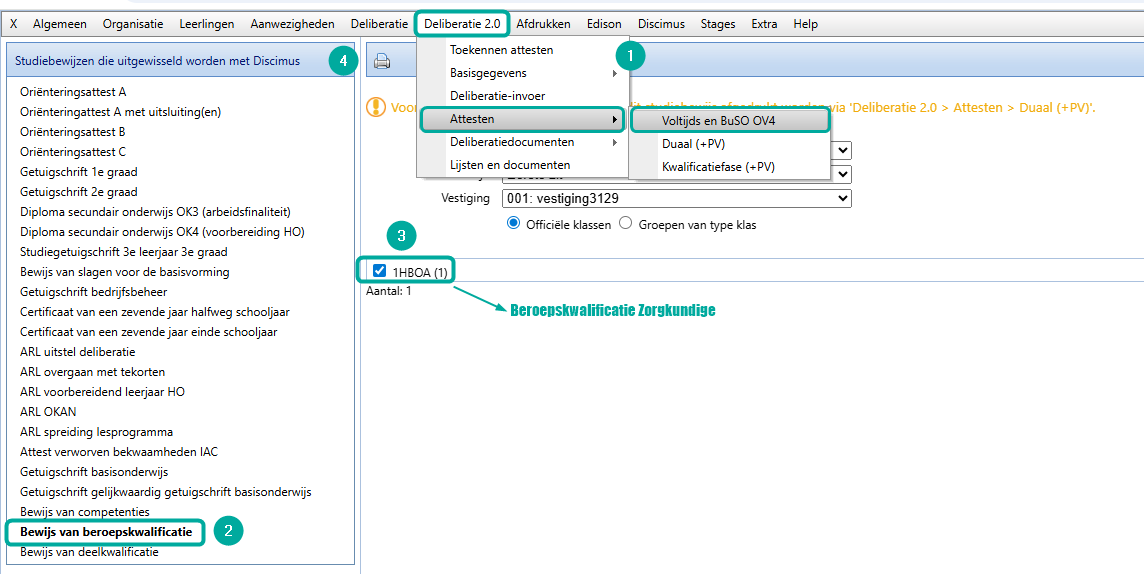Toggle the 1HBOA class checkbox
The image size is (1144, 574).
point(379,271)
